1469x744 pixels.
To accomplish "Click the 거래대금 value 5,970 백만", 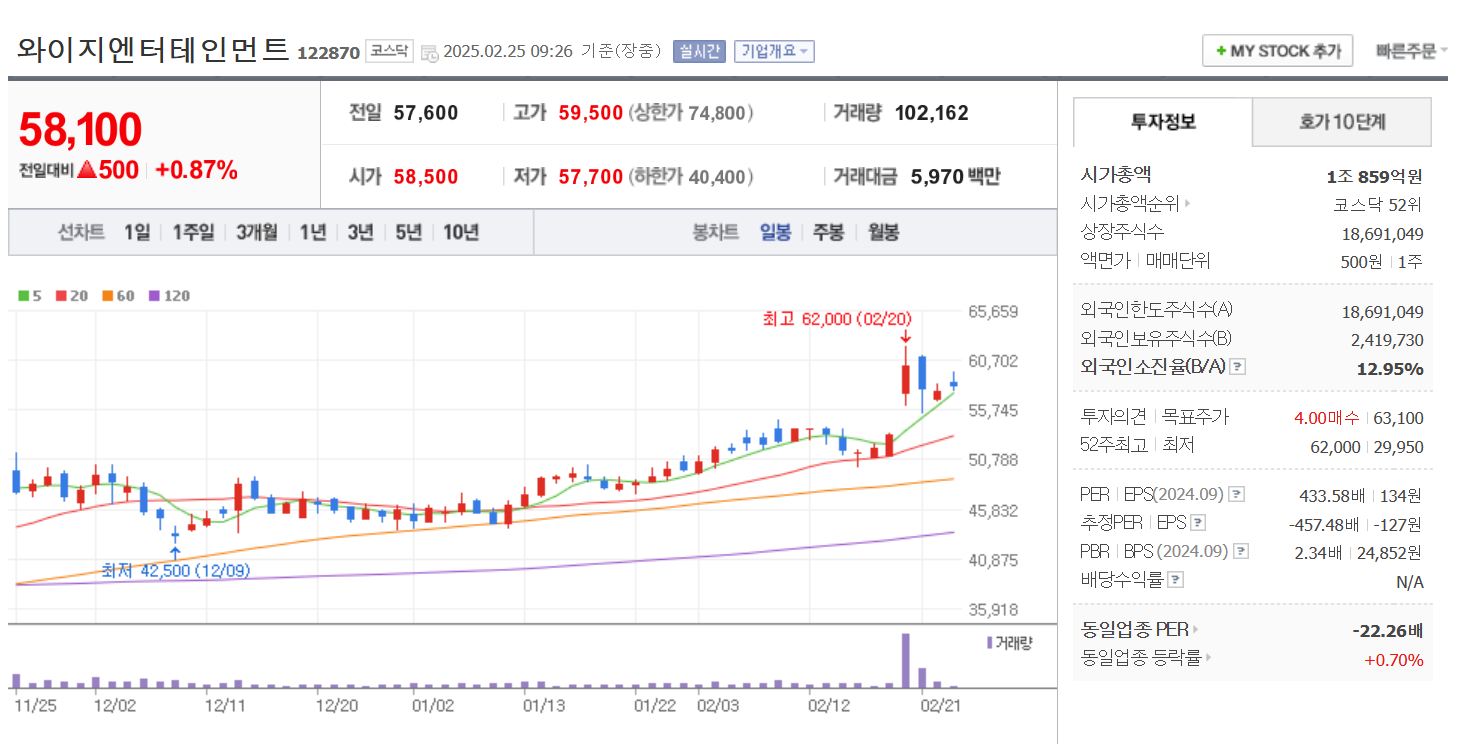I will (955, 177).
